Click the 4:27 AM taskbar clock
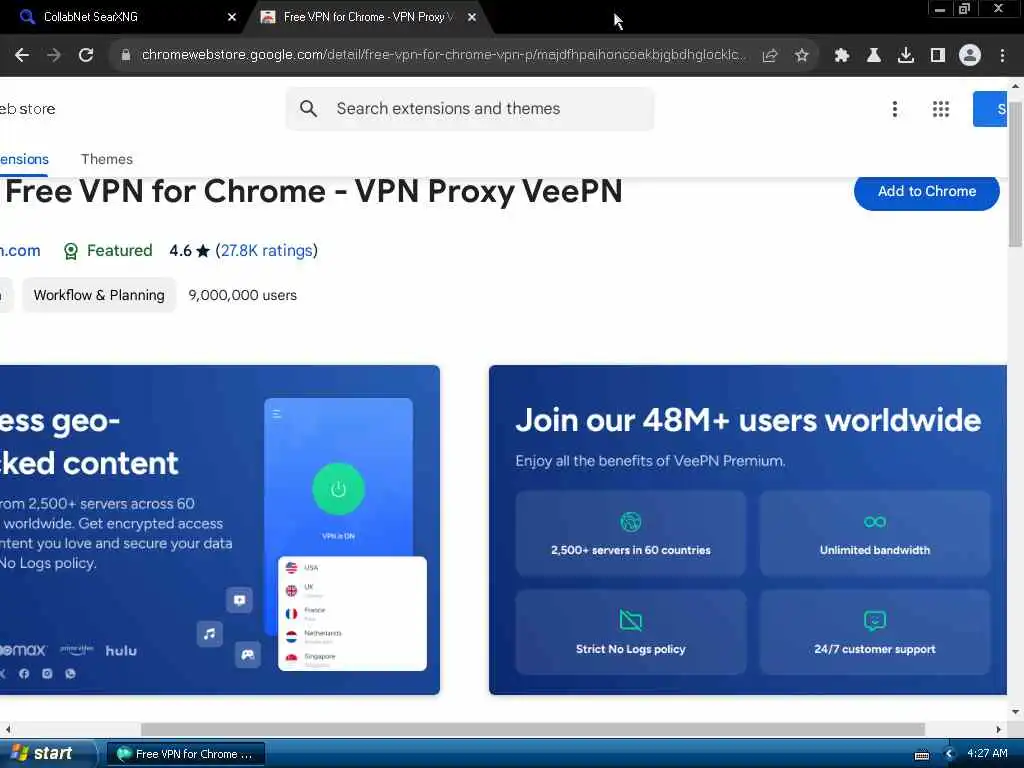The height and width of the screenshot is (768, 1024). pyautogui.click(x=987, y=754)
